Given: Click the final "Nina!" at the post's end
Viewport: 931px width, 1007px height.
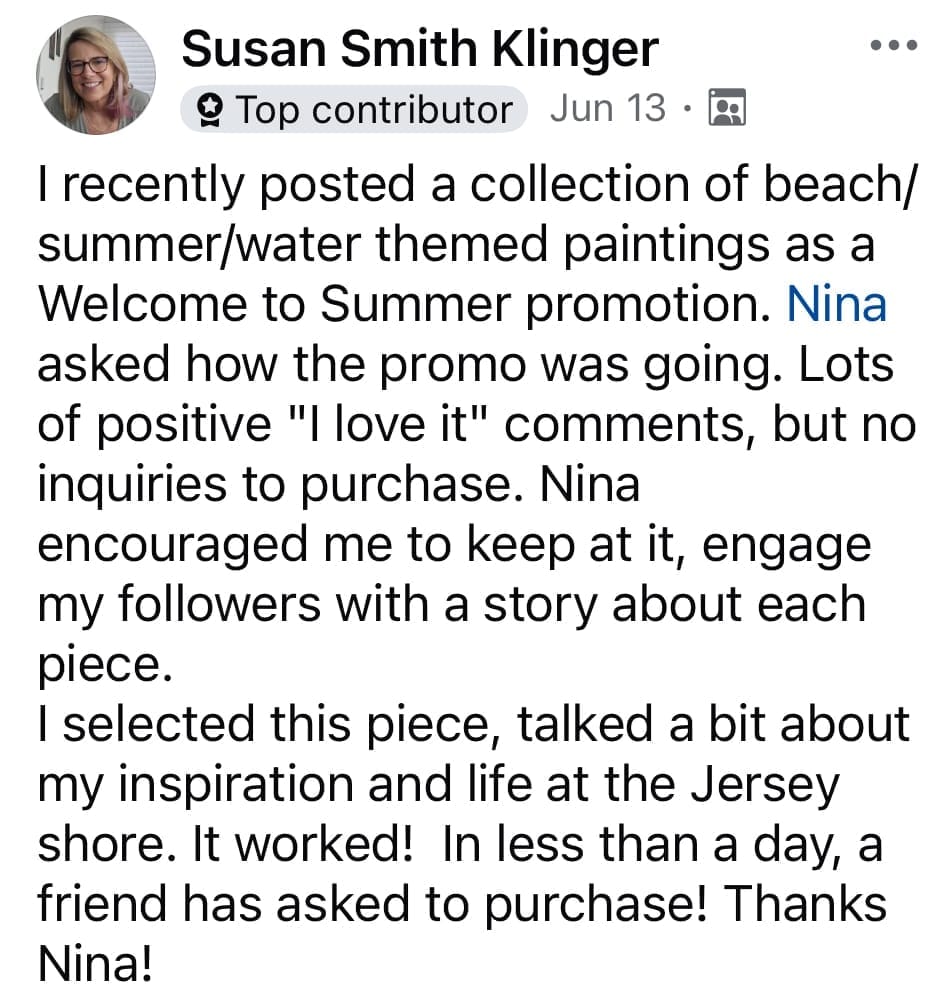Looking at the screenshot, I should pos(95,965).
